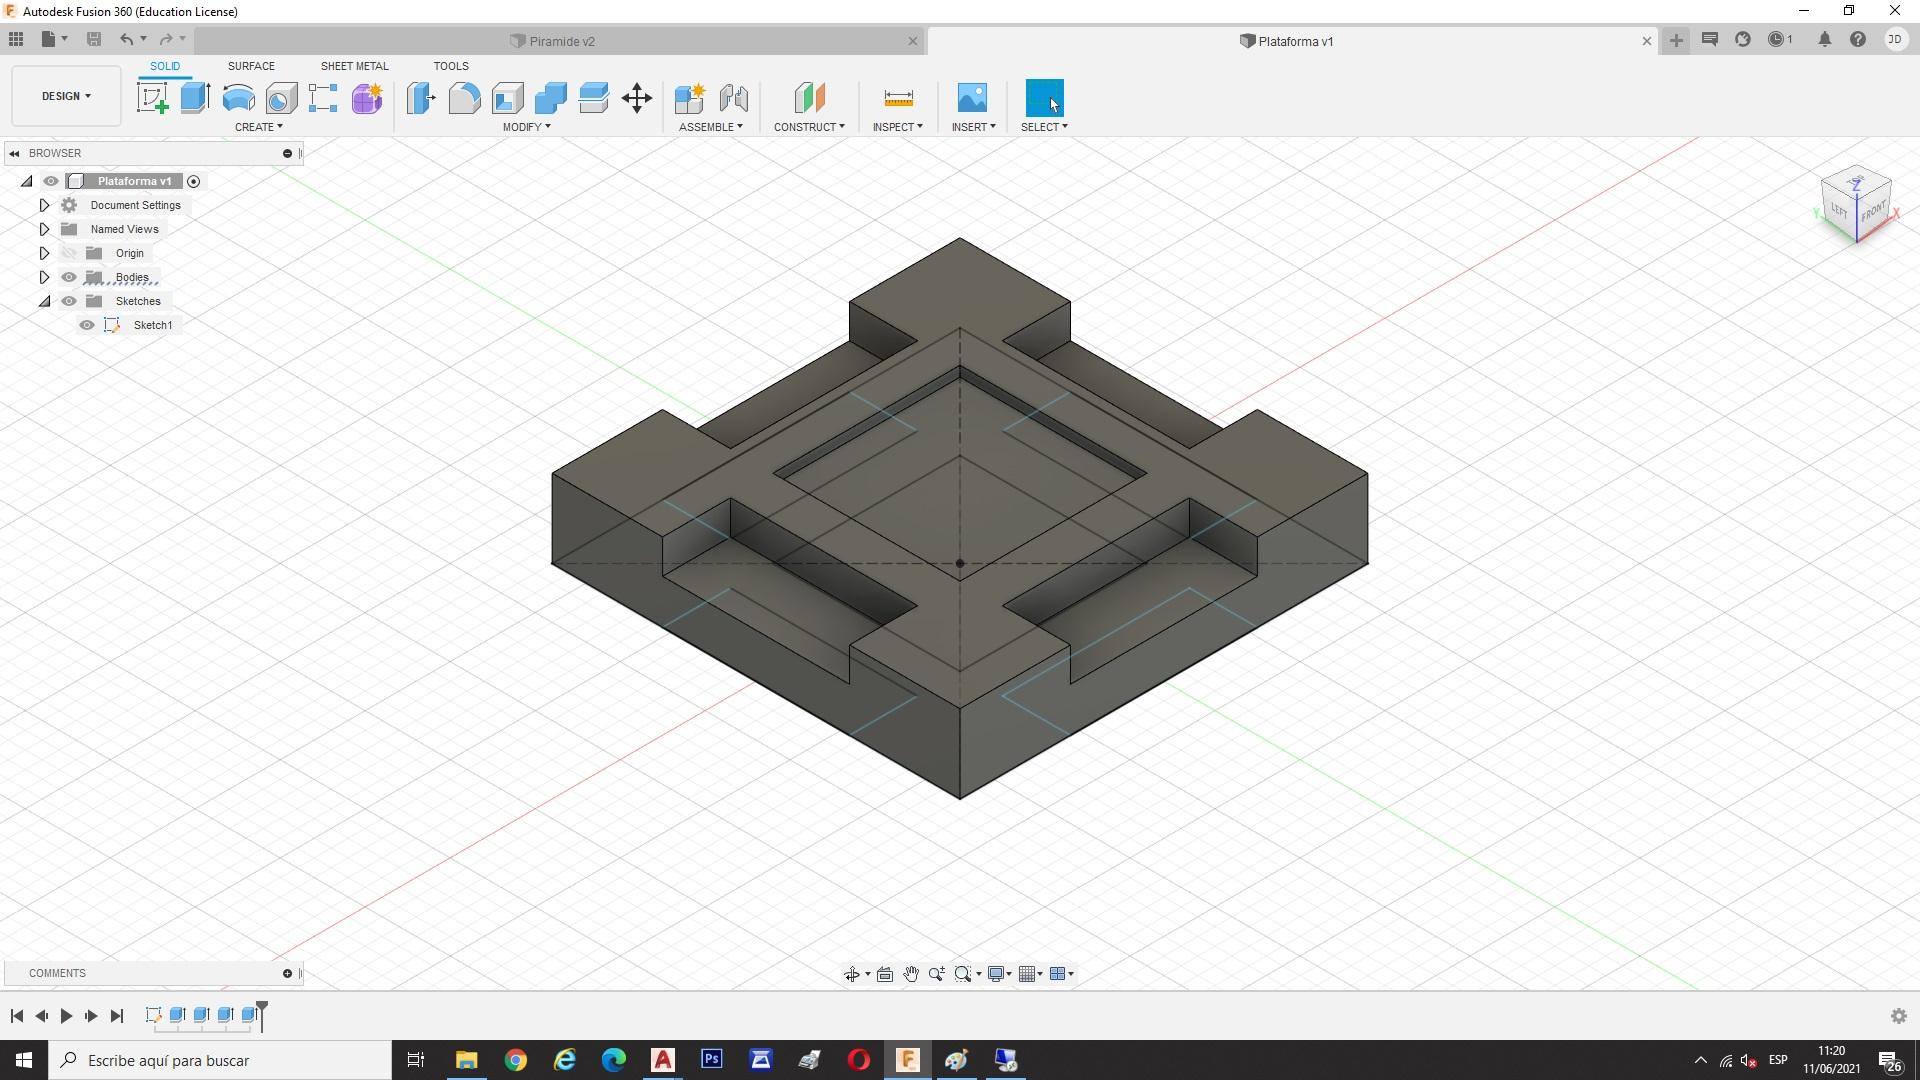Expand the Bodies folder tree
This screenshot has height=1080, width=1920.
click(44, 277)
